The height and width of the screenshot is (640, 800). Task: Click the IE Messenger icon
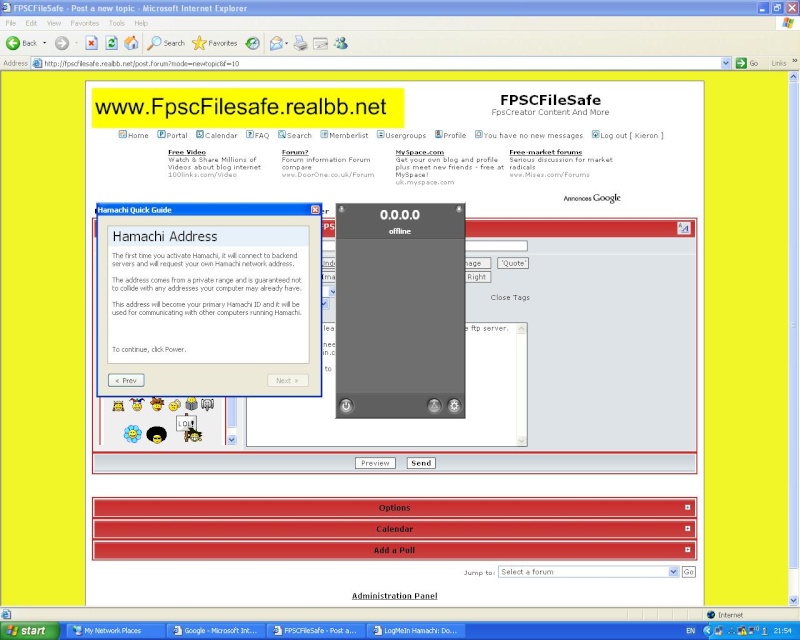pyautogui.click(x=341, y=43)
